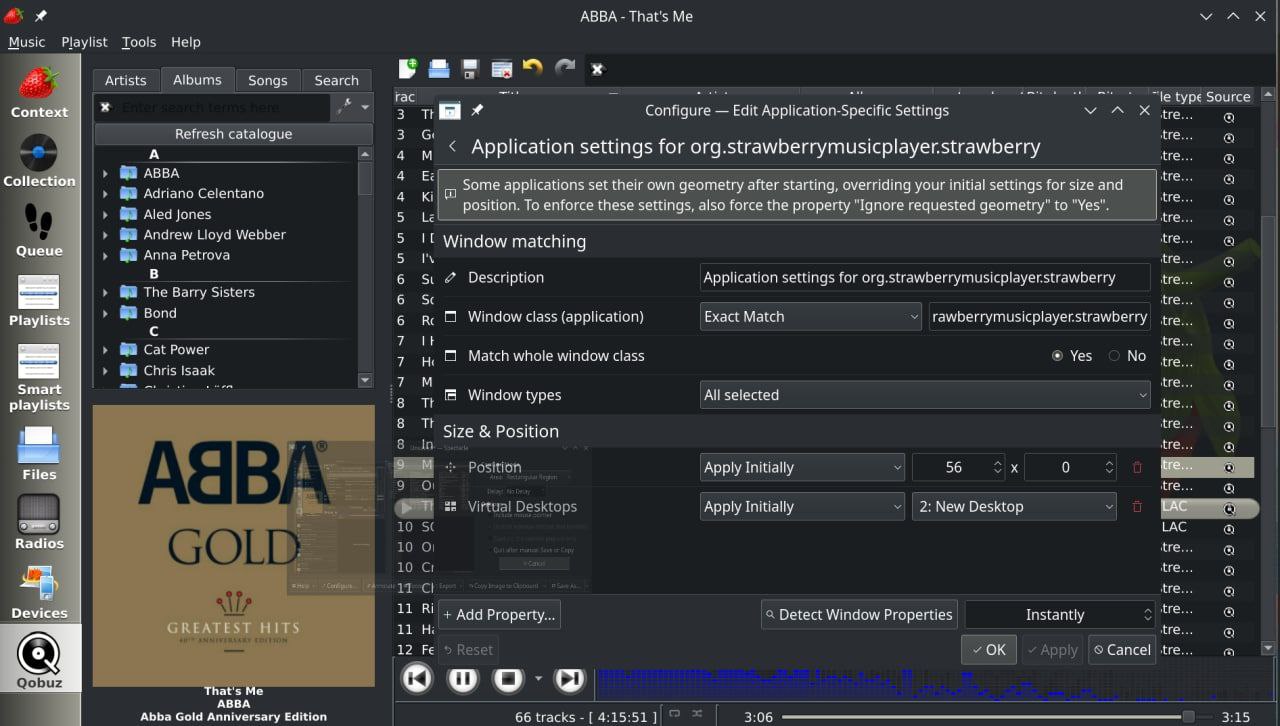Screen dimensions: 1280x726
Task: Open the Playlist menu
Action: point(84,42)
